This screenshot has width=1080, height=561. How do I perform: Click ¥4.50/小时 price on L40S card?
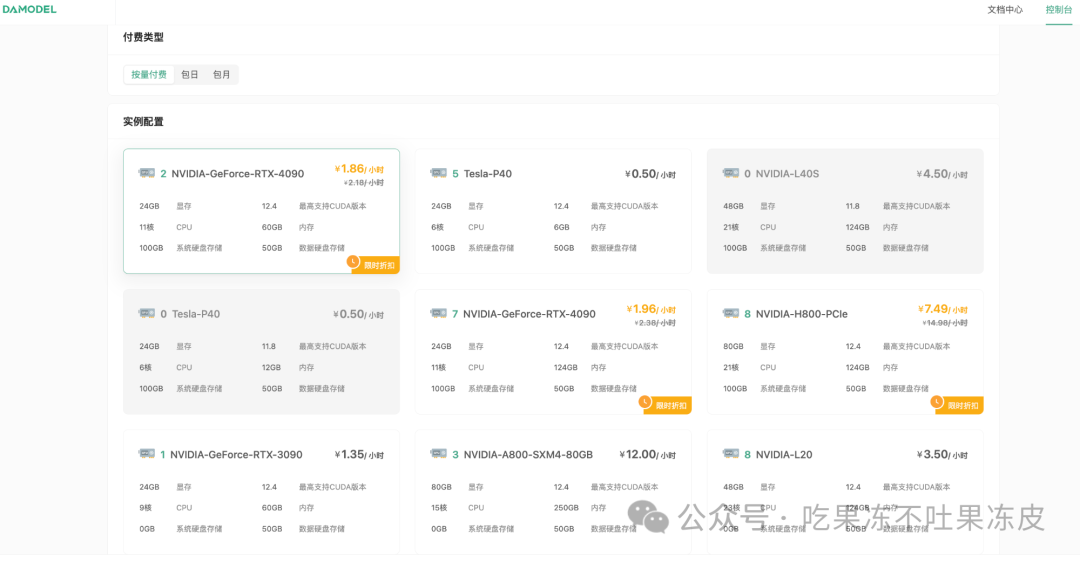pos(942,174)
